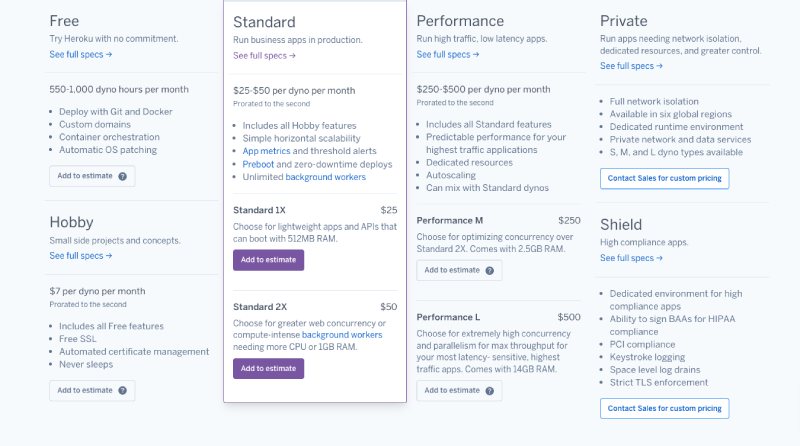This screenshot has width=800, height=446.
Task: View Standard plan full specs
Action: pyautogui.click(x=264, y=56)
